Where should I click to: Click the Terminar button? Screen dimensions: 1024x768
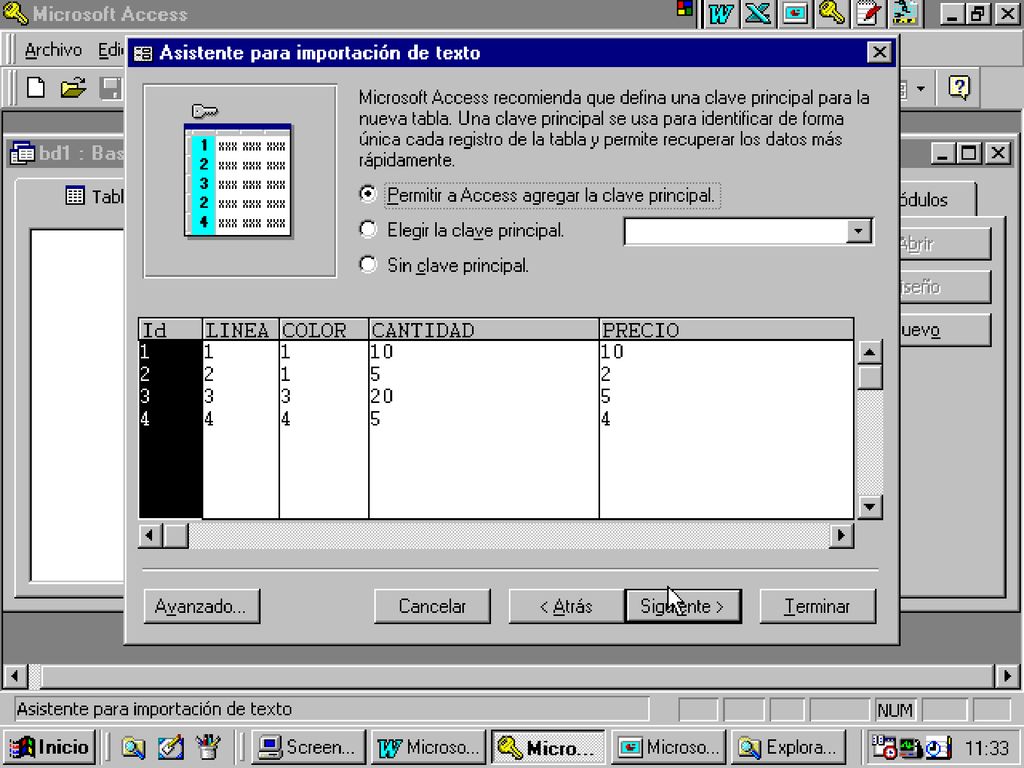(x=818, y=607)
